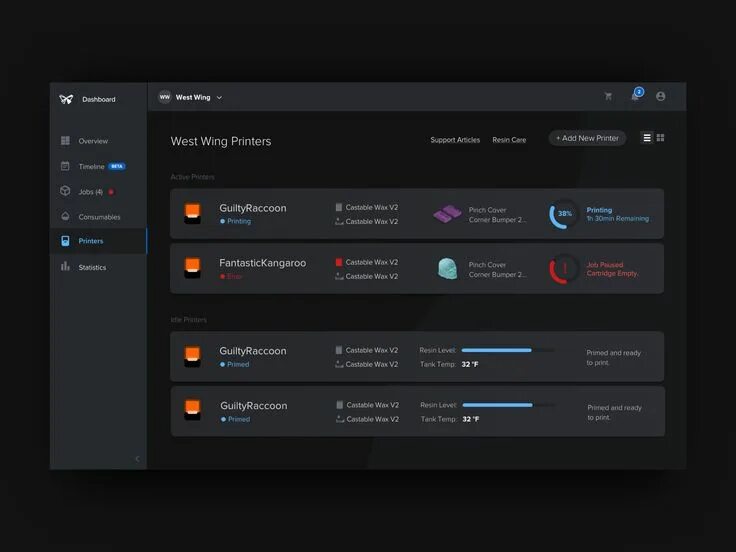The width and height of the screenshot is (736, 552).
Task: Open the printing GuiltyRaccoon printer name
Action: (253, 208)
